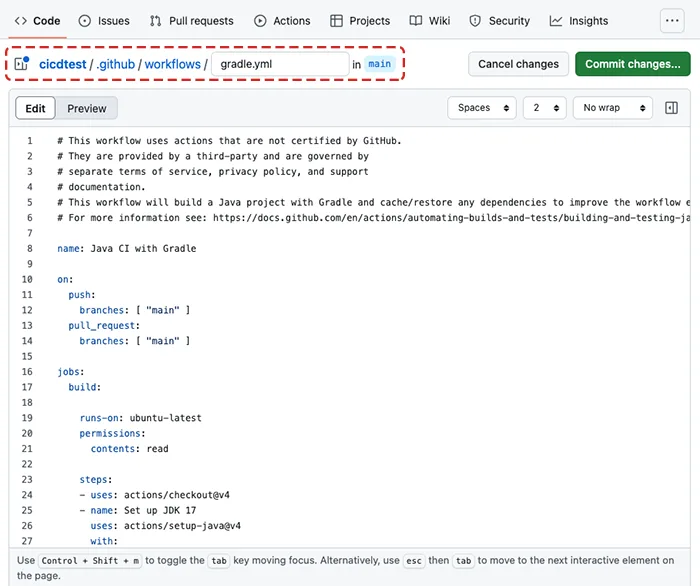
Task: Click 'contents: read' line
Action: point(129,449)
